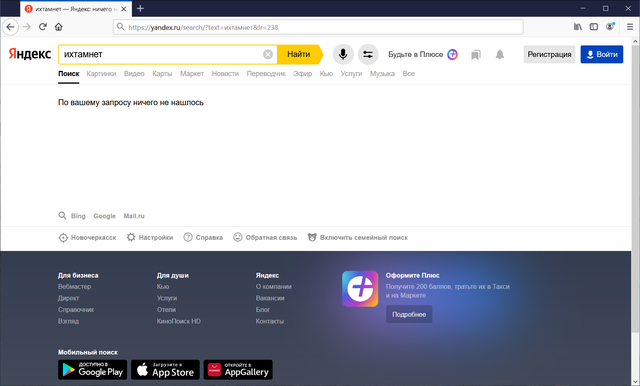Click the ихтамнет search input field
The height and width of the screenshot is (386, 640).
coord(161,54)
